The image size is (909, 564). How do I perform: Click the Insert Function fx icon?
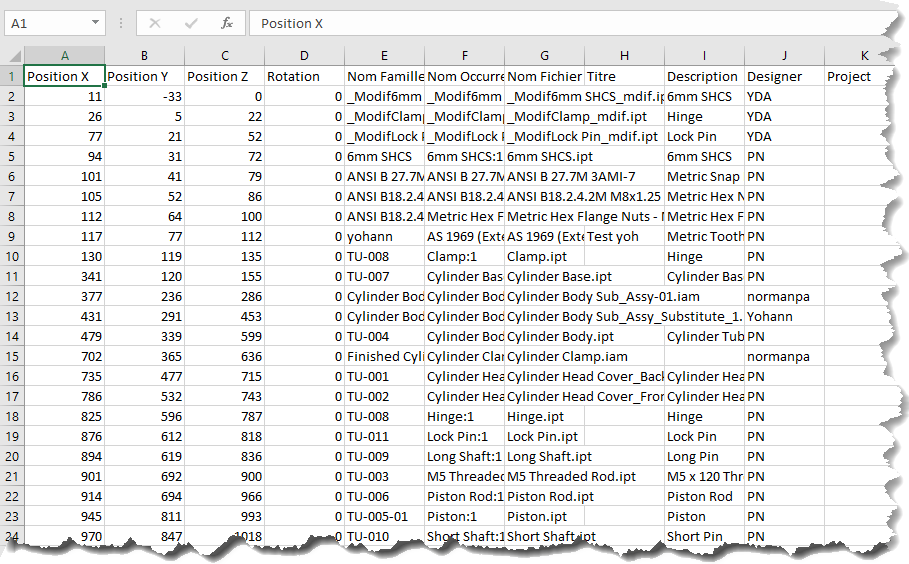(227, 23)
